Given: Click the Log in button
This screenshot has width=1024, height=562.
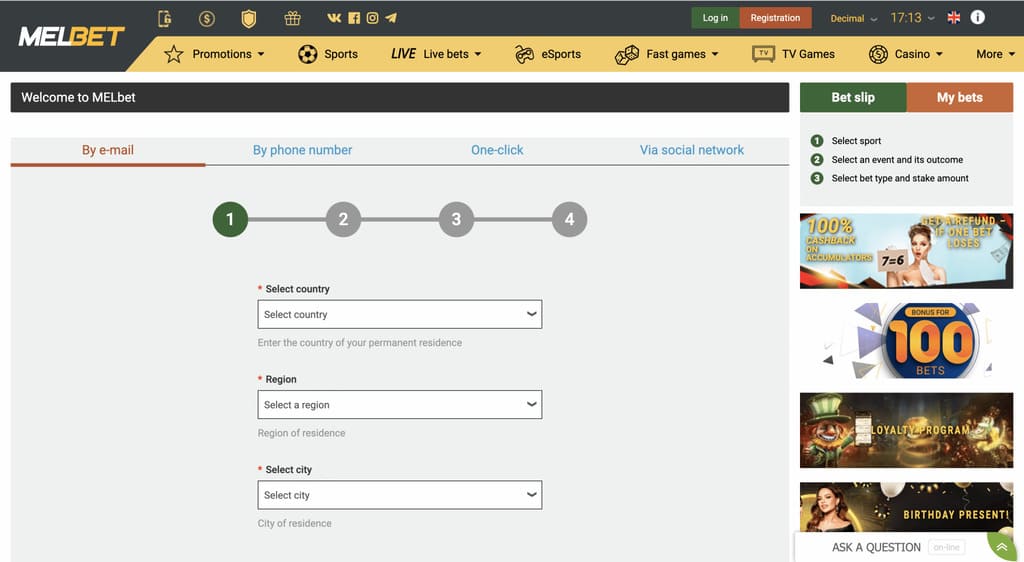Looking at the screenshot, I should [x=715, y=18].
